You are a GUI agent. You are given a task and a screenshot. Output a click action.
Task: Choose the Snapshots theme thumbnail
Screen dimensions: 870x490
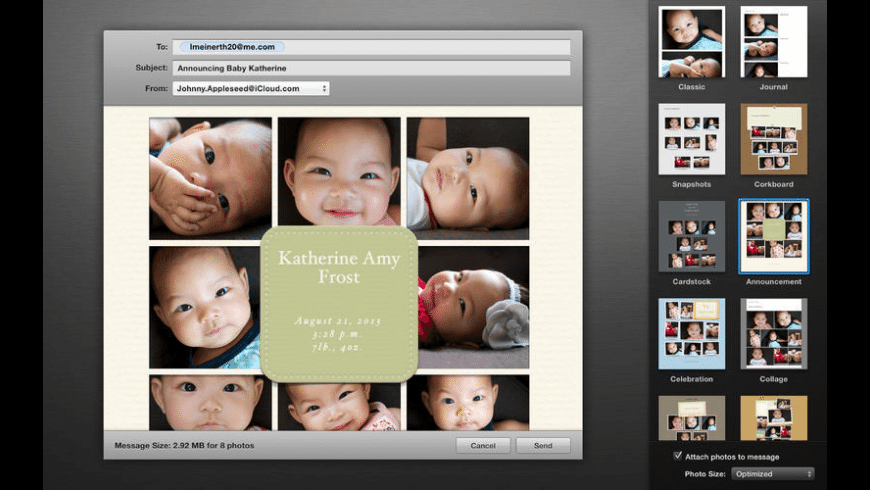[x=691, y=139]
